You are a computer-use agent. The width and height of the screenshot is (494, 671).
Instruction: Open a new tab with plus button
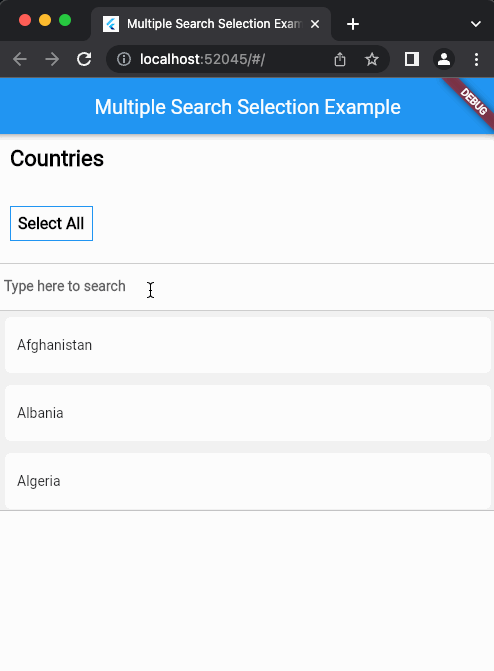pos(353,24)
